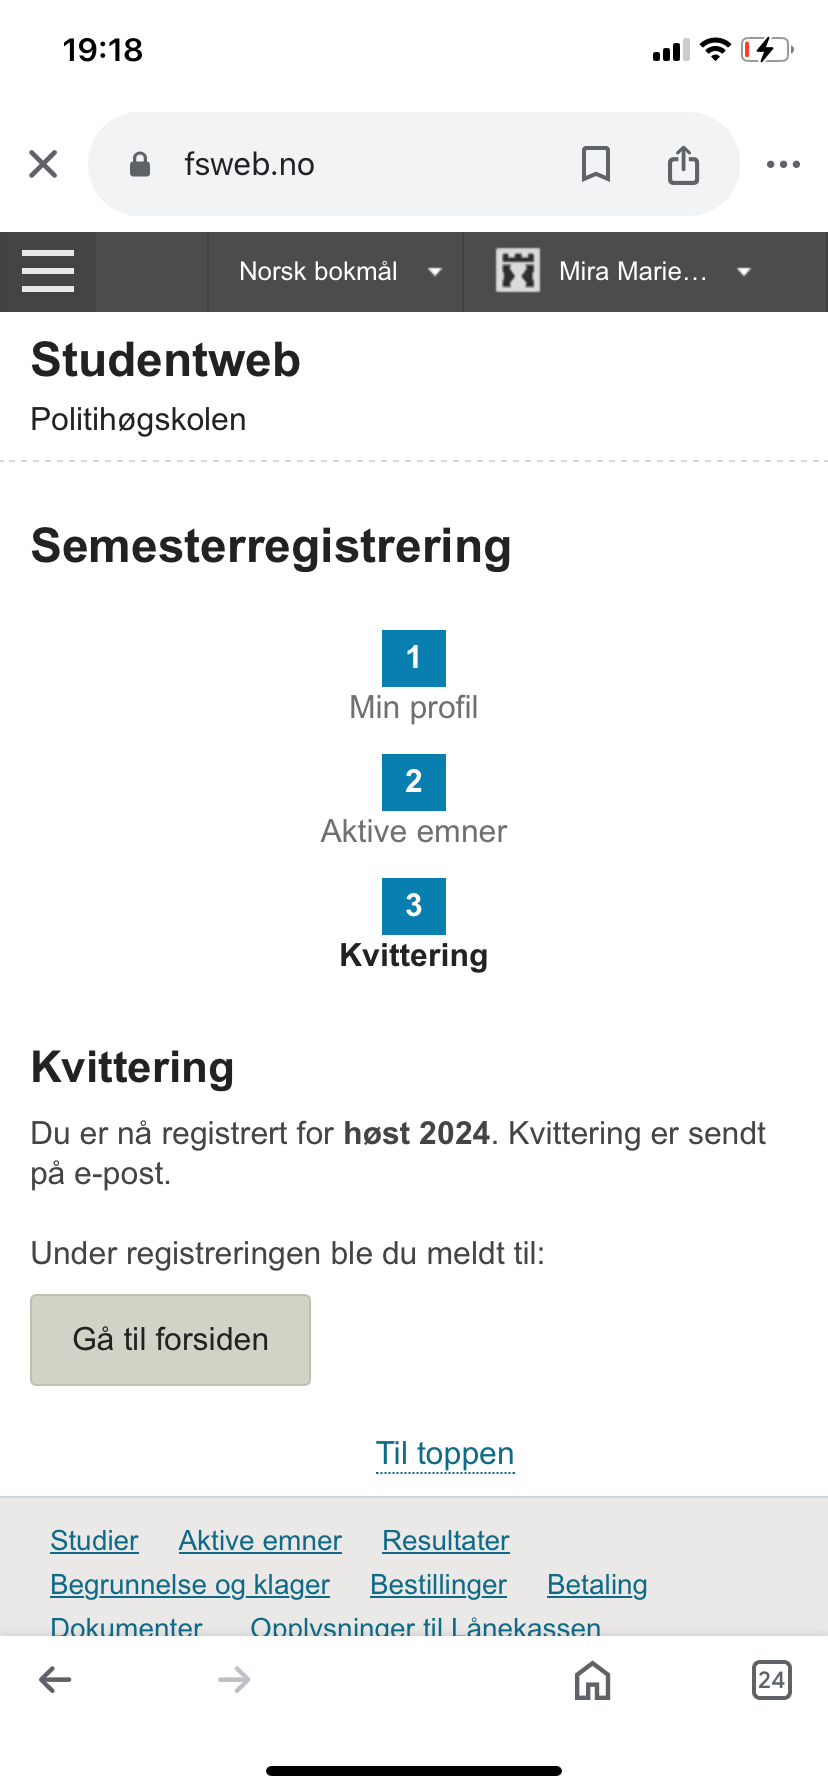Tap the browser home icon

click(593, 1680)
